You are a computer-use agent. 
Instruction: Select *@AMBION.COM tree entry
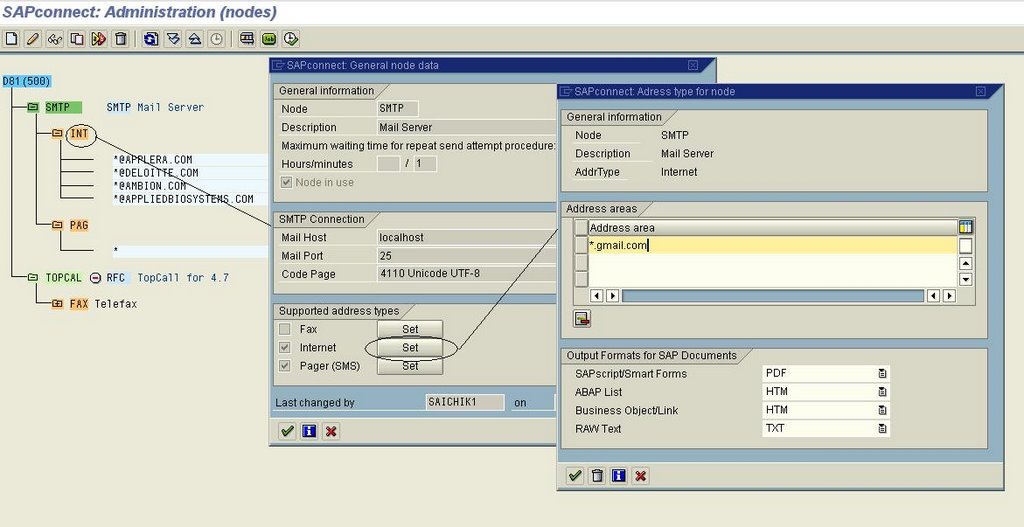[x=150, y=185]
